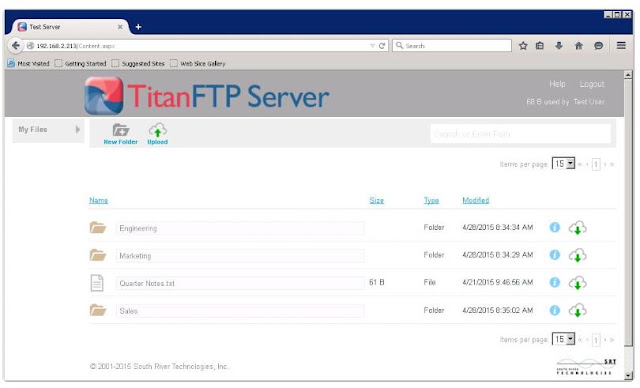Click the TitanFTP Server logo
Screen dimensions: 640x388
(x=207, y=96)
